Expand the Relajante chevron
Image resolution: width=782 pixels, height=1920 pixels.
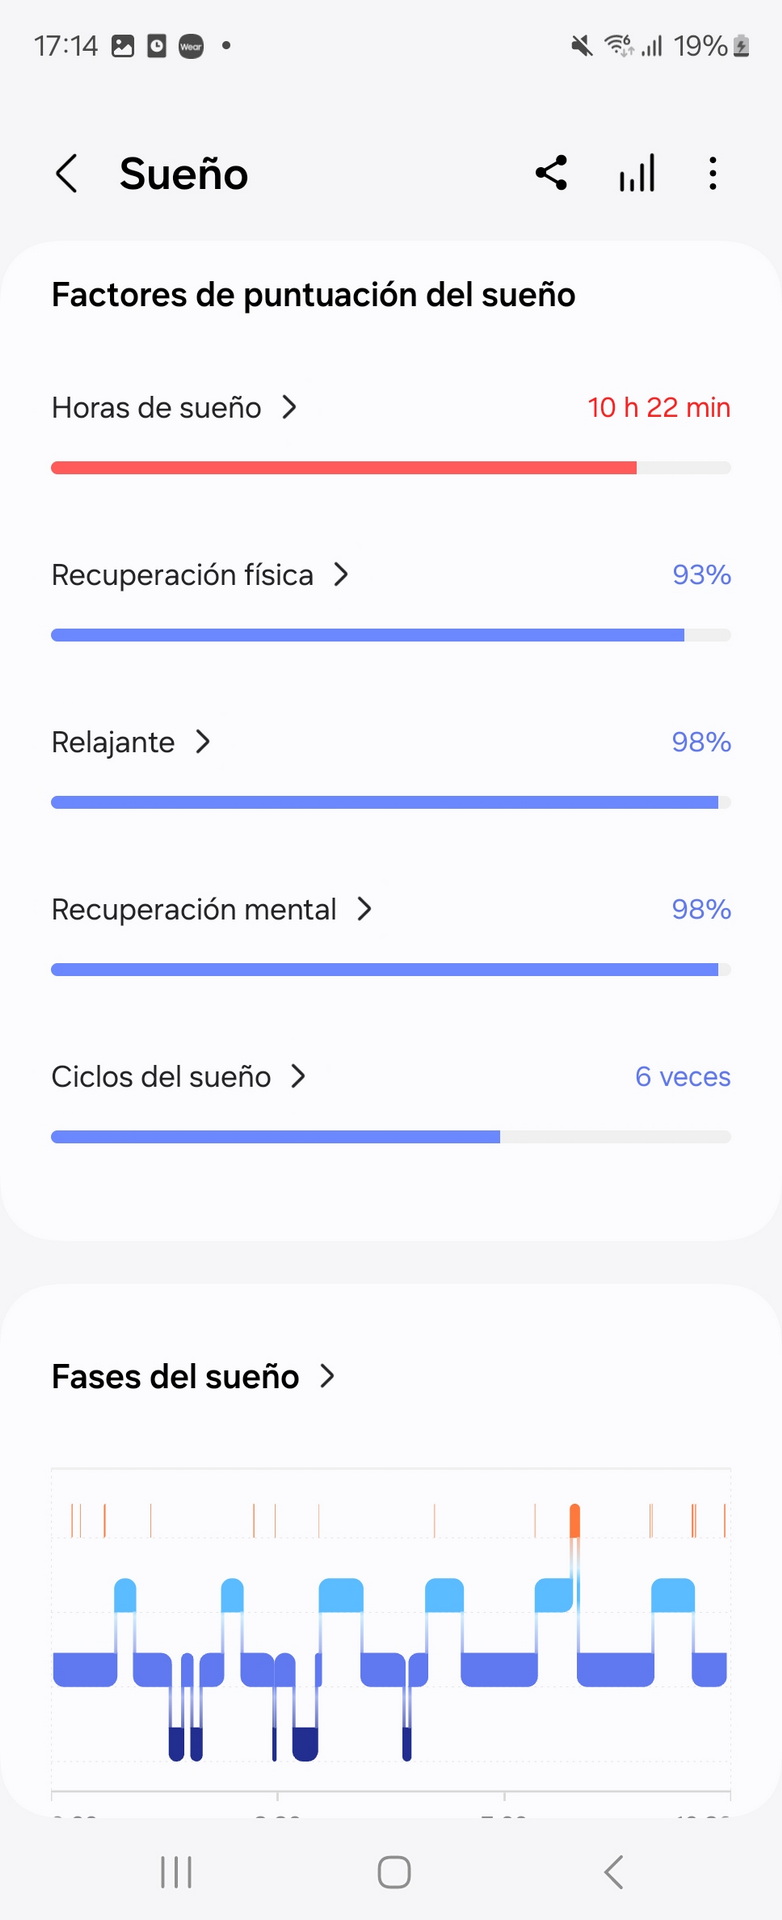click(202, 741)
